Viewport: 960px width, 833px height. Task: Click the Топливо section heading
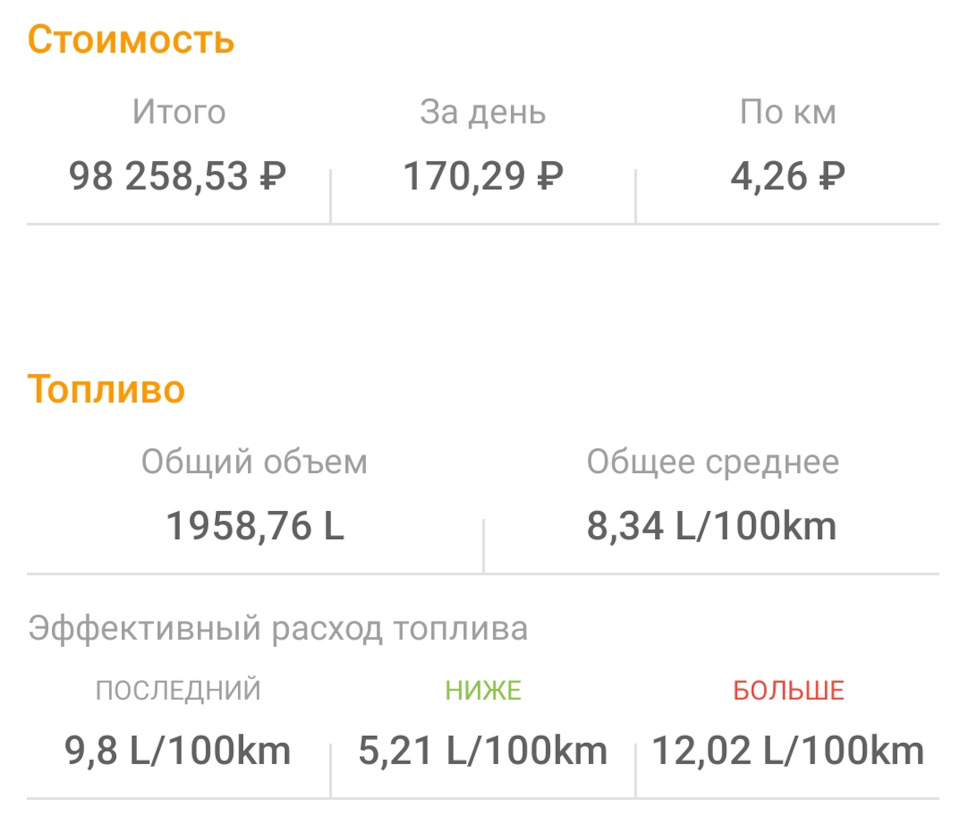click(x=106, y=388)
